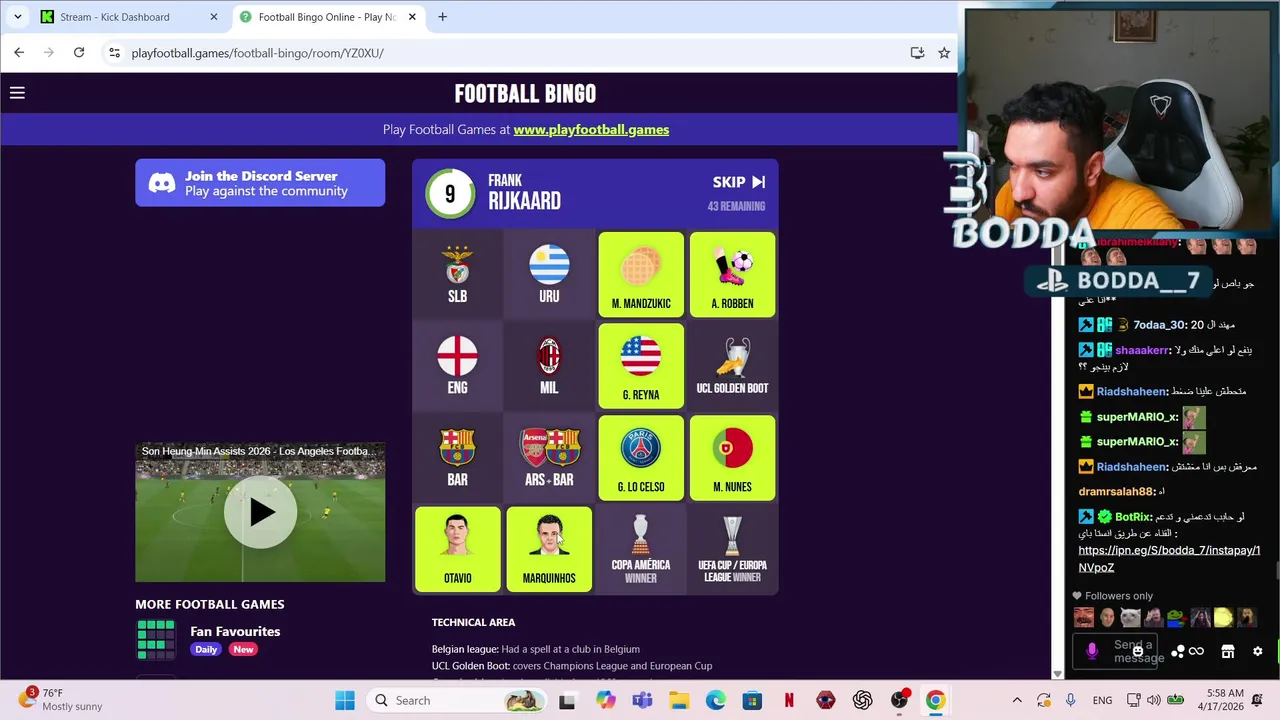Bookmark this page with the star icon
Image resolution: width=1280 pixels, height=720 pixels.
point(944,53)
